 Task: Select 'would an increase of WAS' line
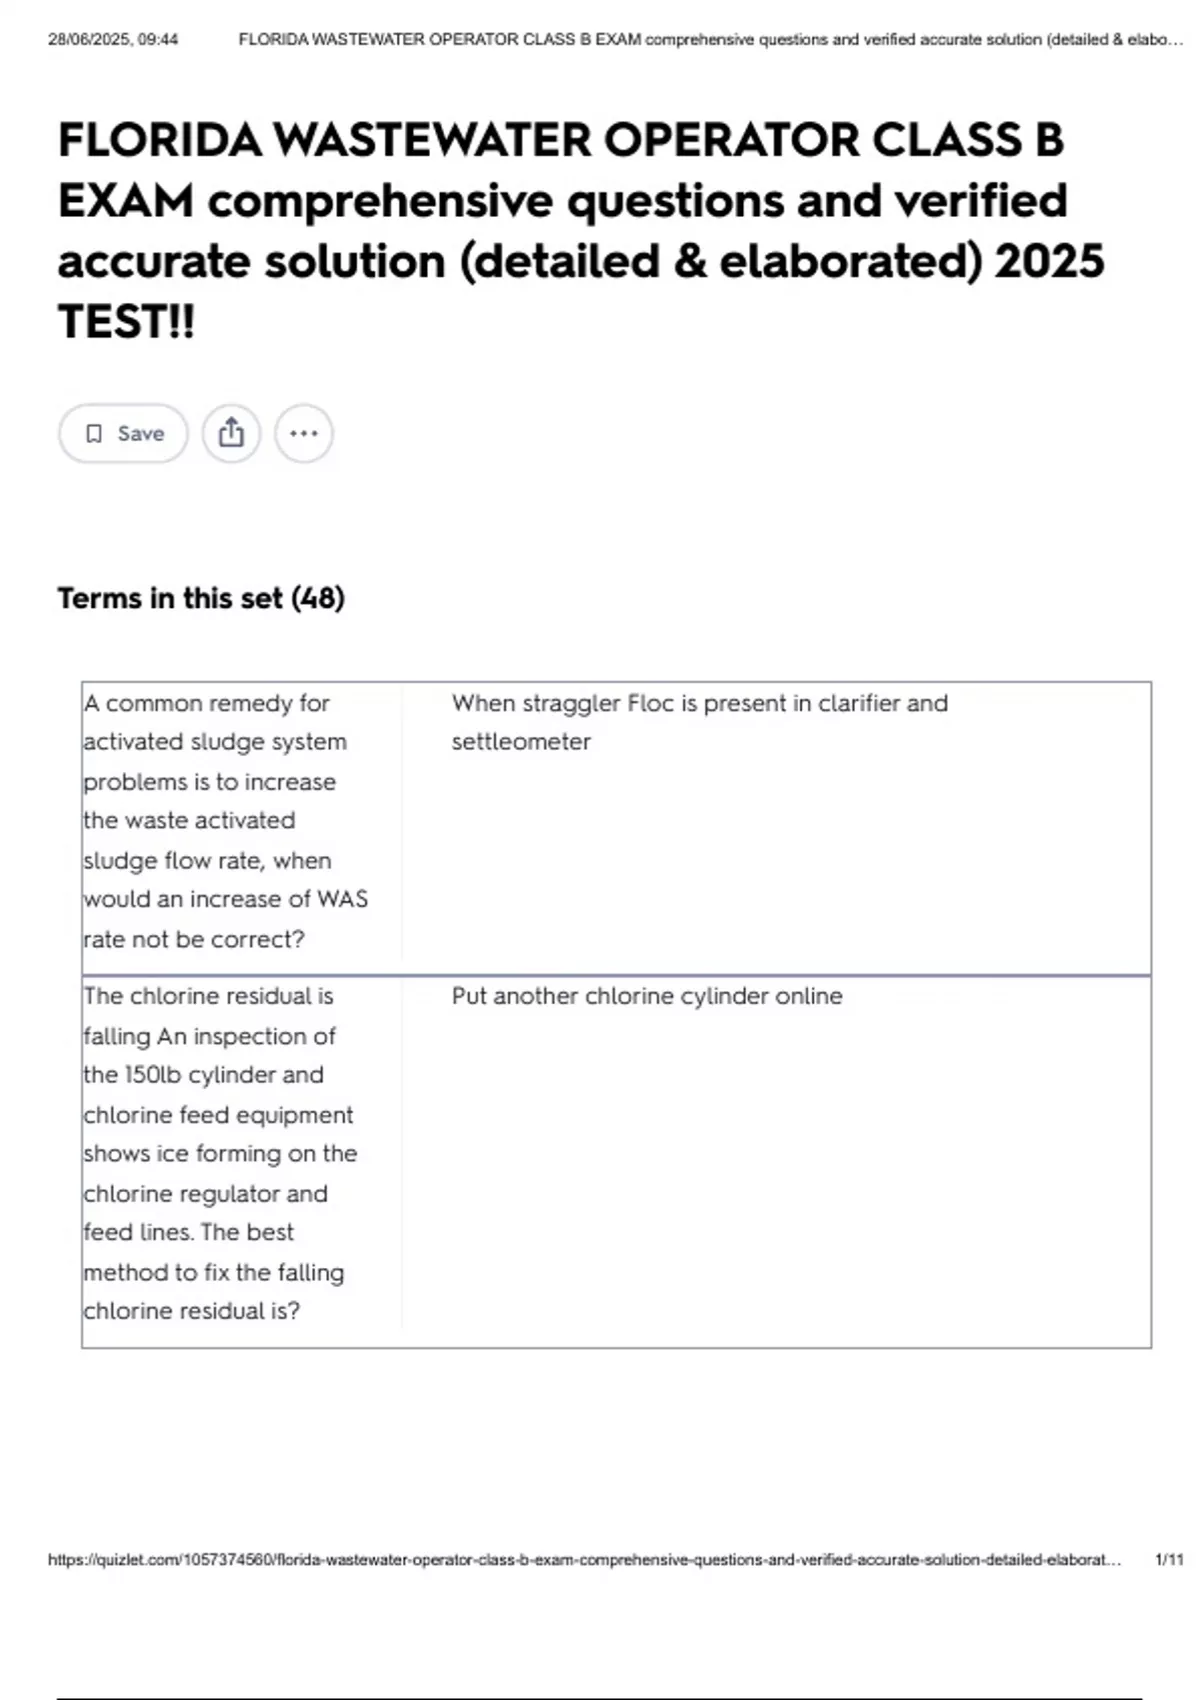point(226,899)
